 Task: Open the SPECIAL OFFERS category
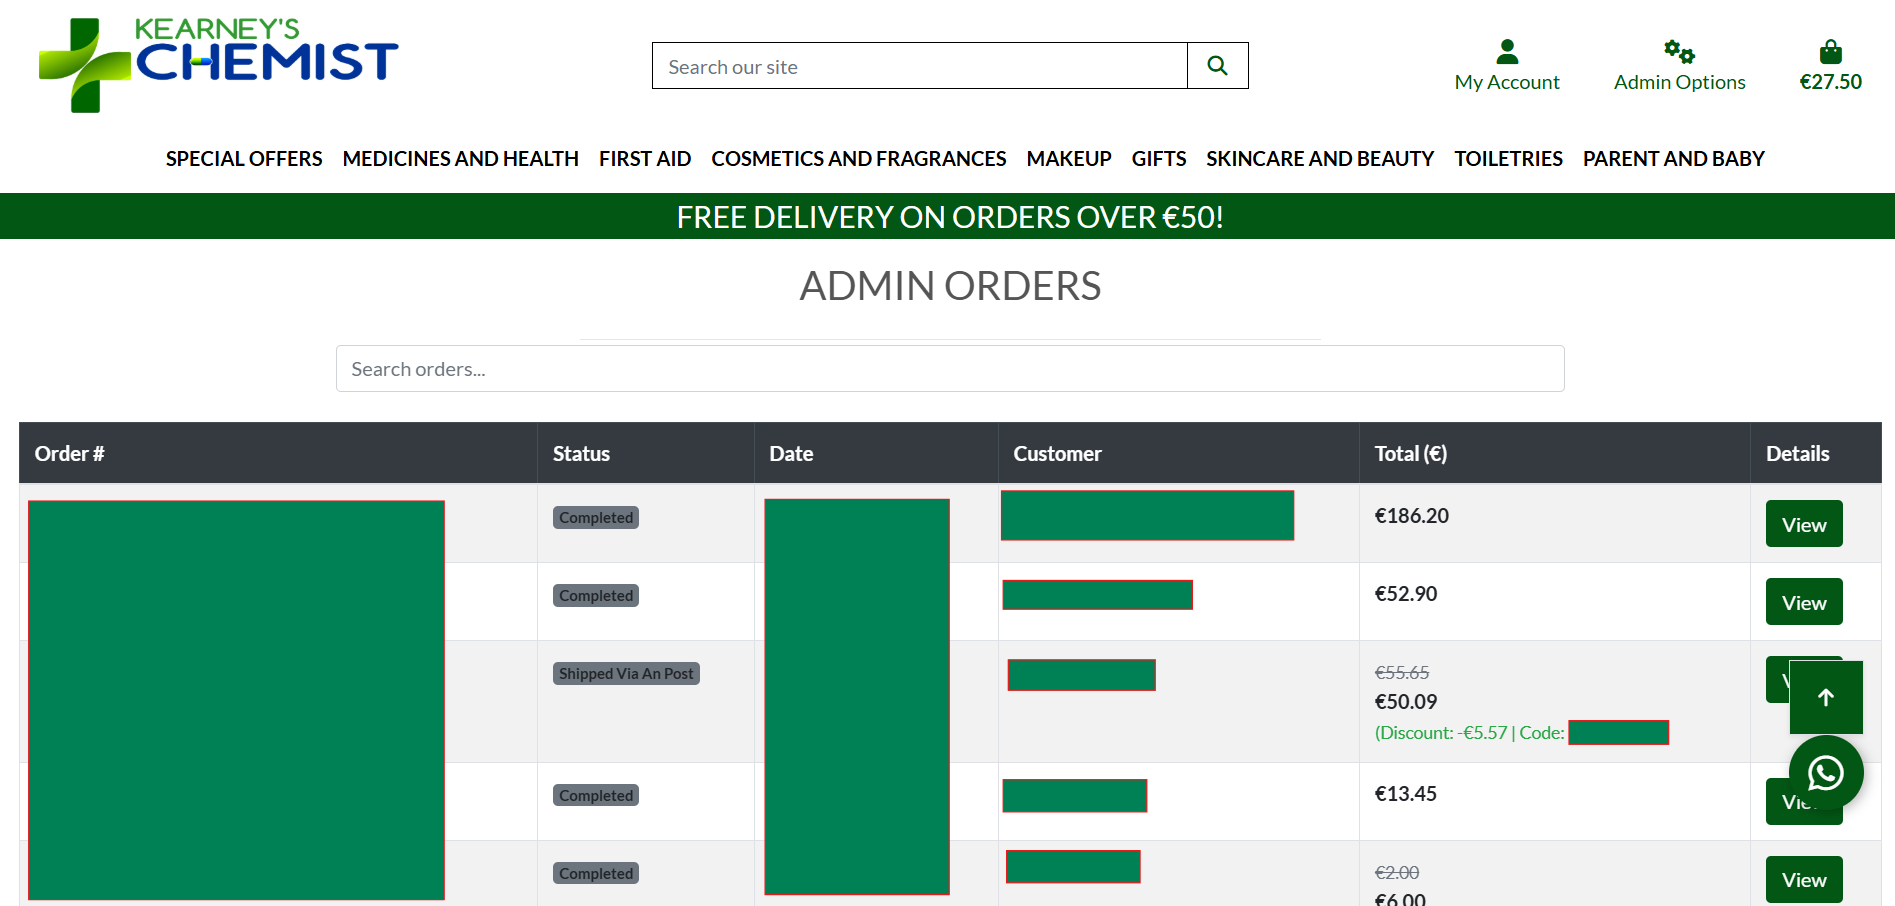click(243, 158)
